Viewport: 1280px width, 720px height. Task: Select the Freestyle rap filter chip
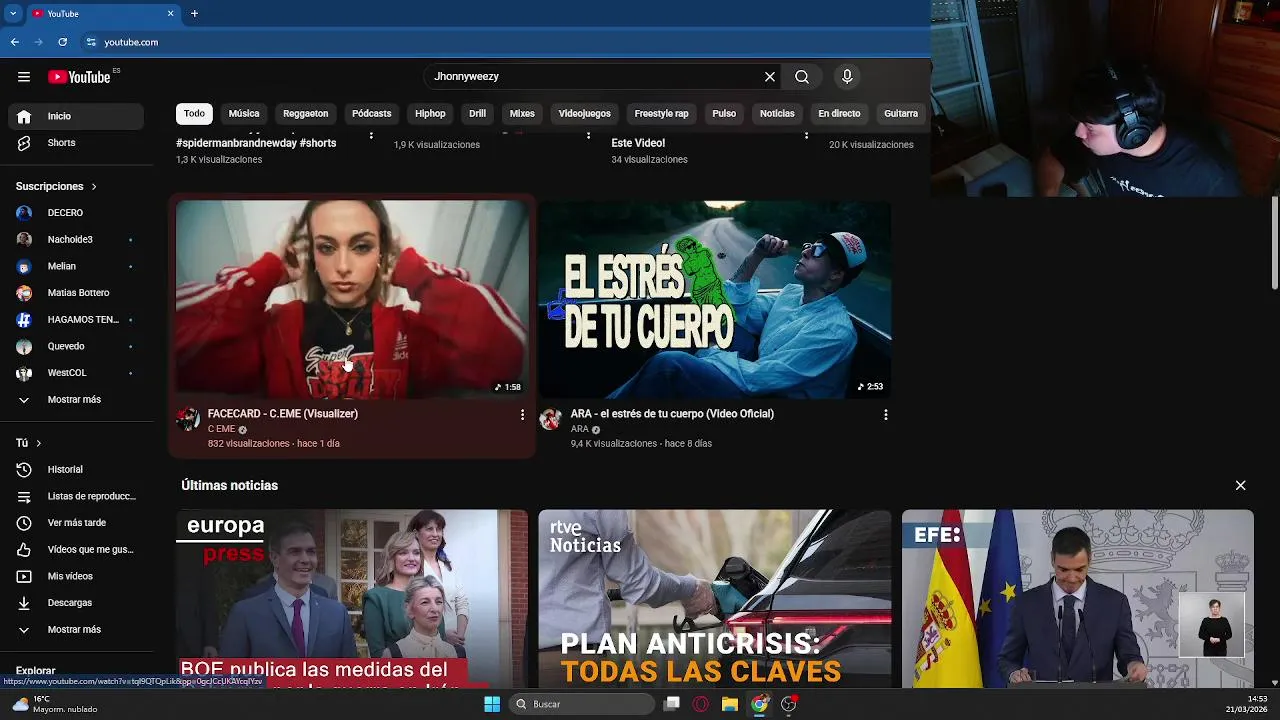(661, 113)
